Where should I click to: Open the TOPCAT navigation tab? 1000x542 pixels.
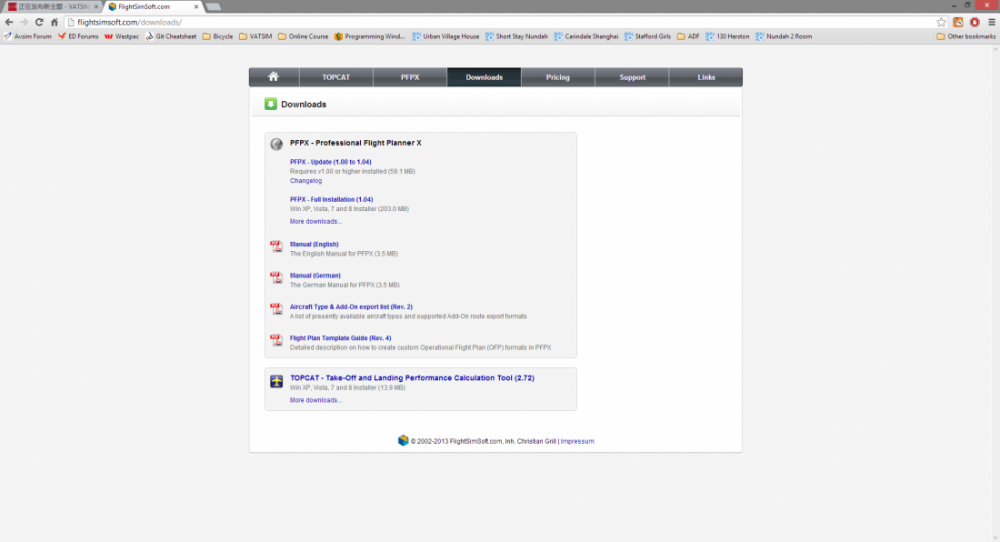pyautogui.click(x=336, y=77)
